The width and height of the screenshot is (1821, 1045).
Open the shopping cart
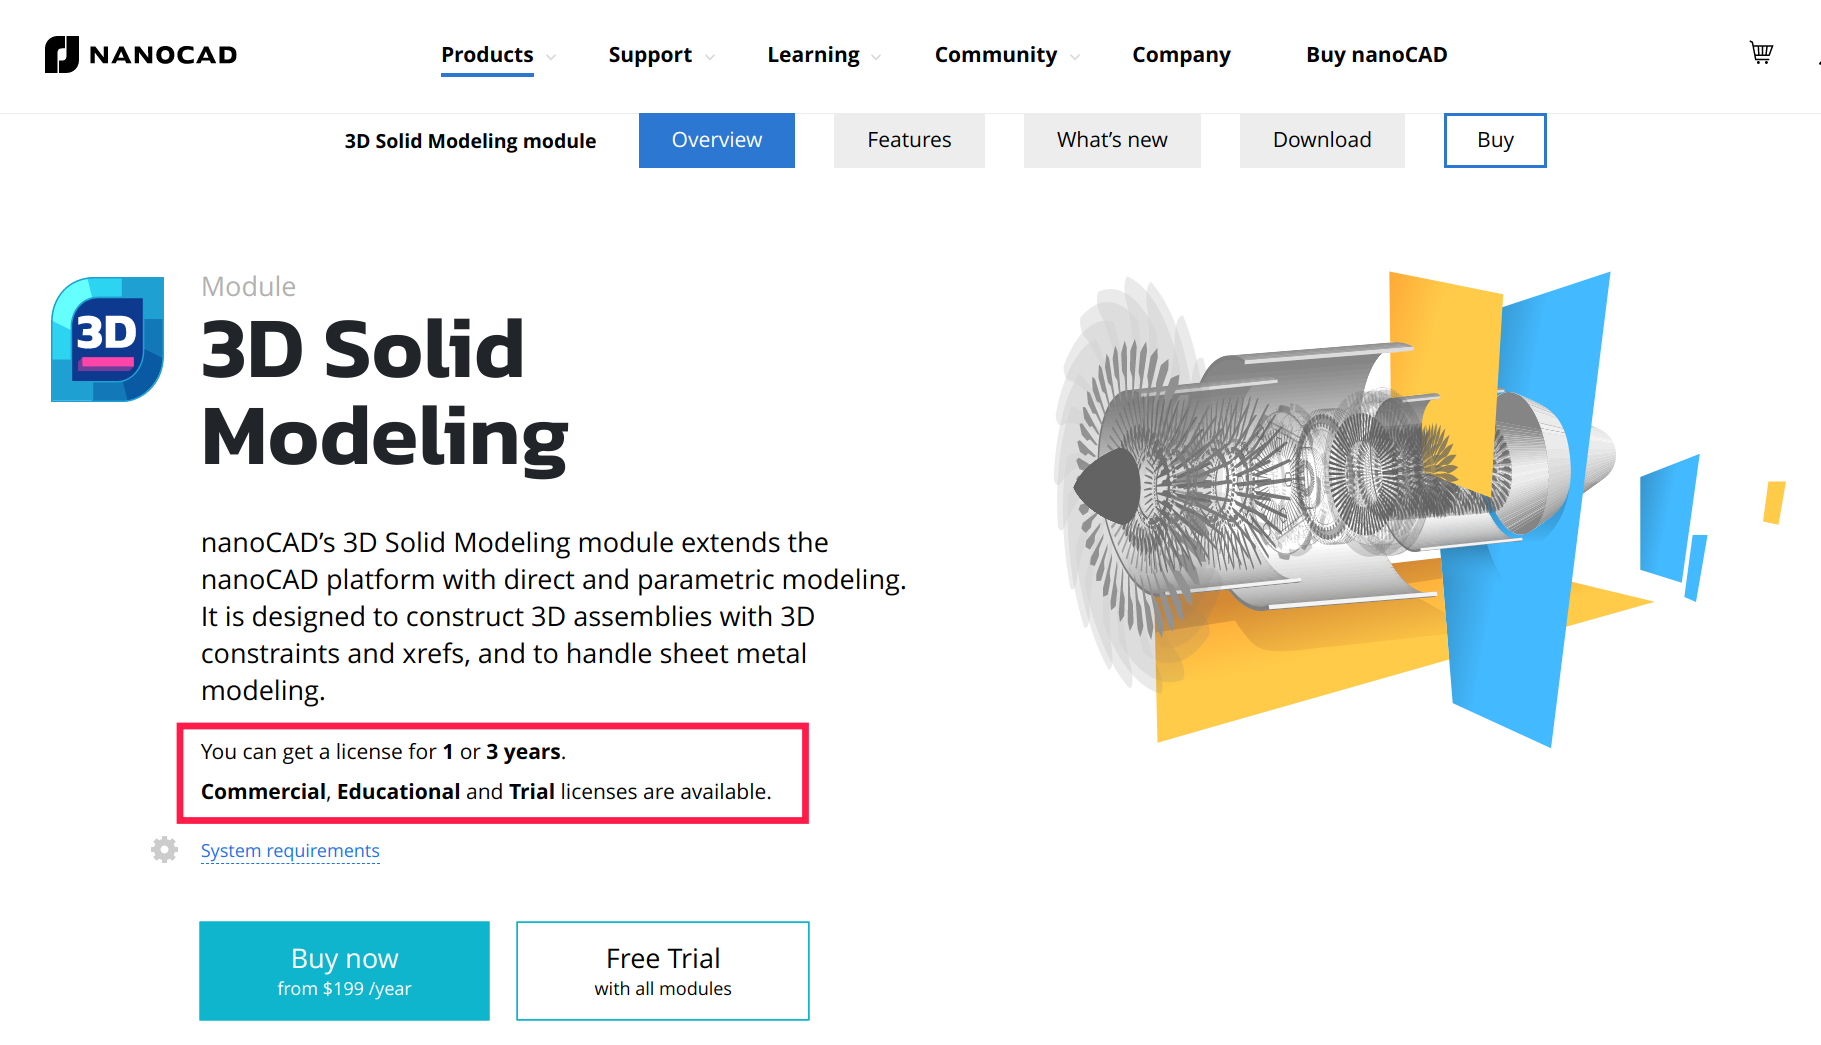[x=1761, y=53]
